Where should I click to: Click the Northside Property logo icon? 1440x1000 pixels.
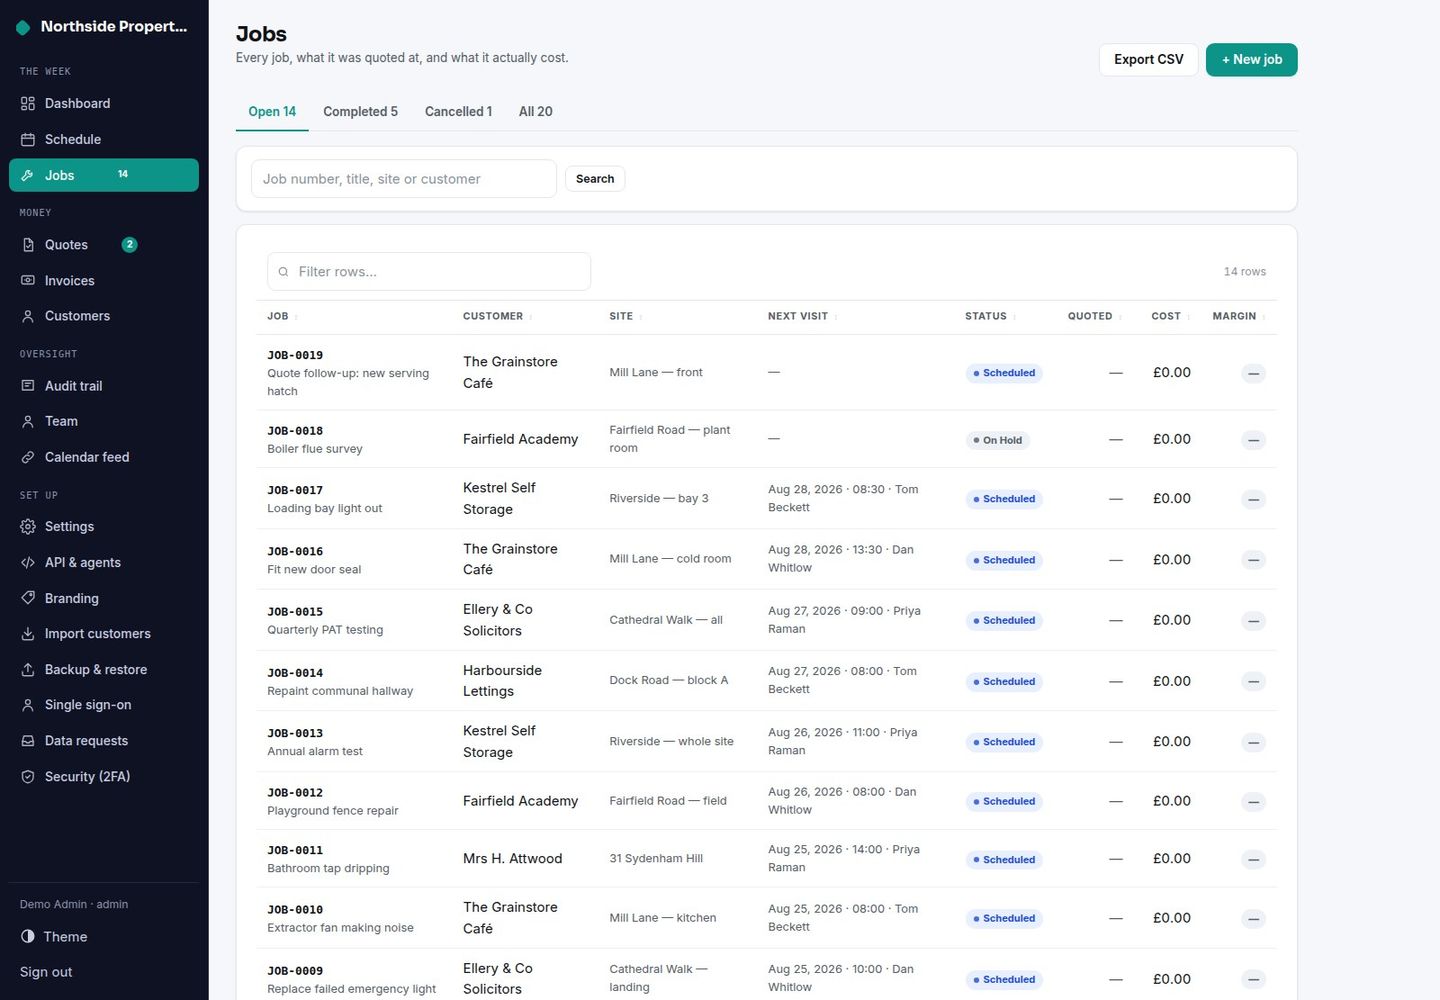point(23,28)
